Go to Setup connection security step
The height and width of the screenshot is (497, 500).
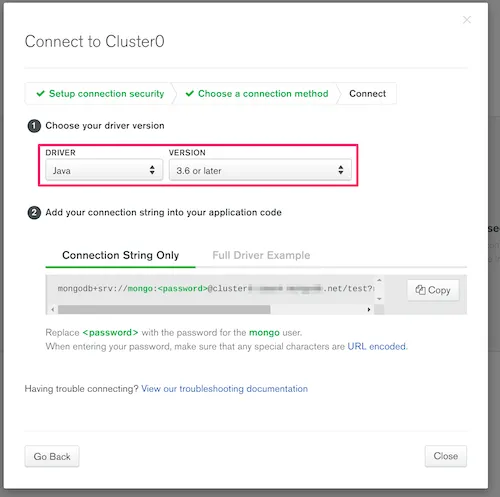click(106, 94)
